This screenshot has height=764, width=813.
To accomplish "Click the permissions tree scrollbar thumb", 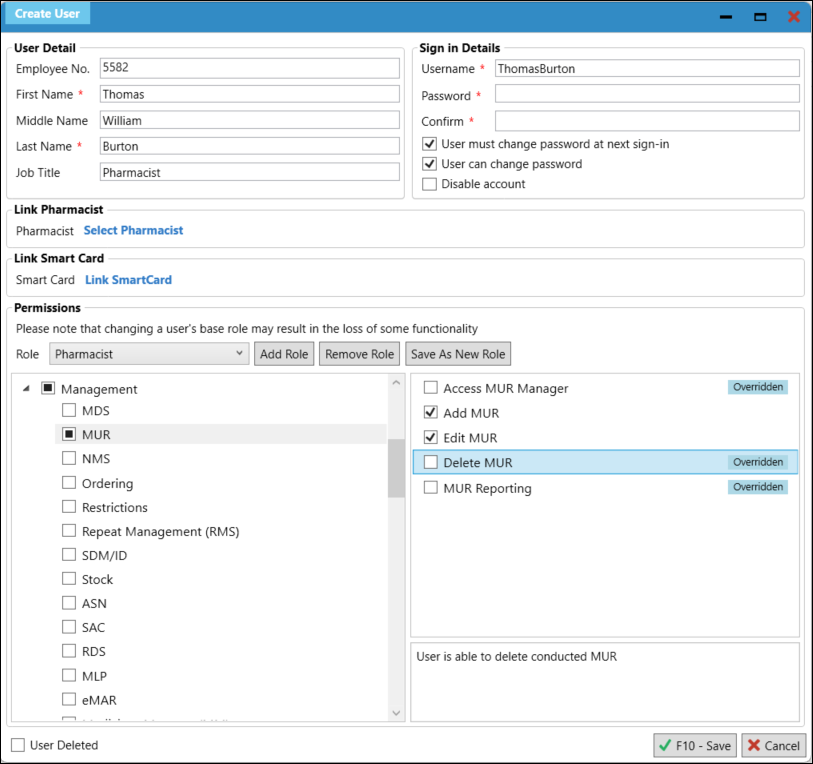I will (x=396, y=468).
